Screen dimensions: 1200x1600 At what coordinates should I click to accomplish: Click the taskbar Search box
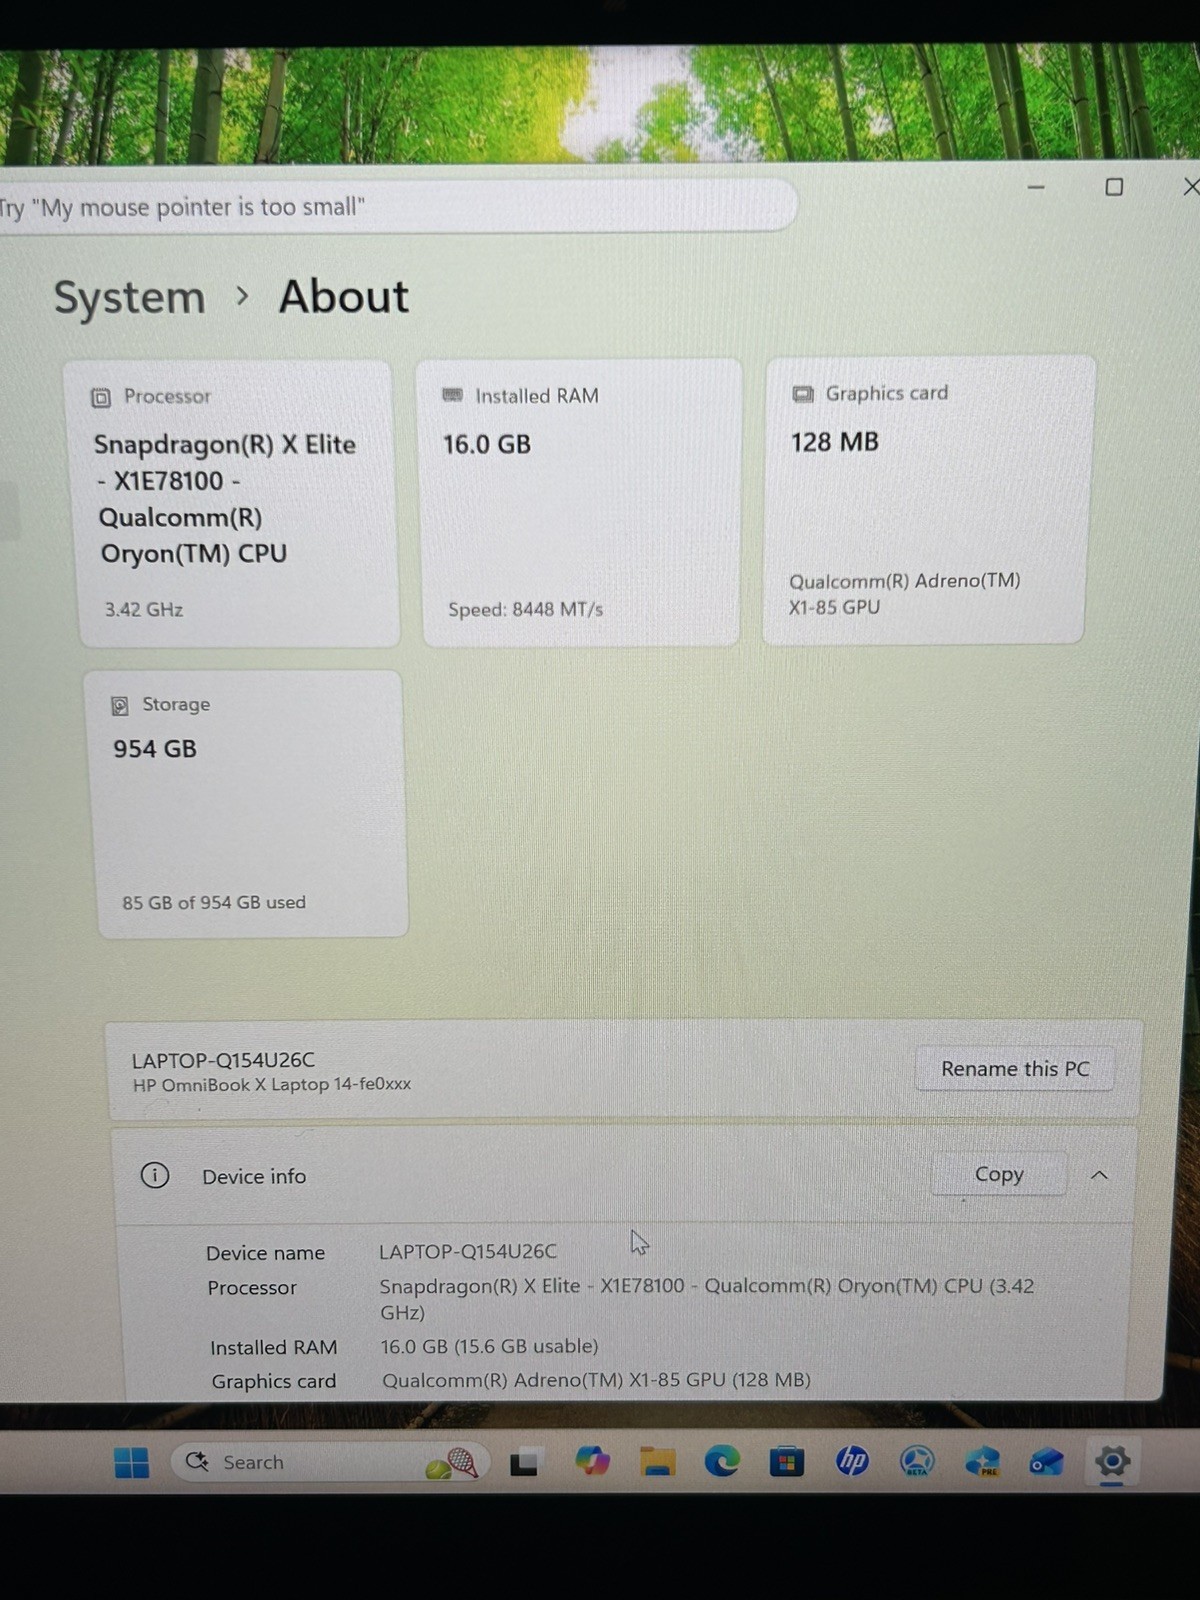[330, 1462]
